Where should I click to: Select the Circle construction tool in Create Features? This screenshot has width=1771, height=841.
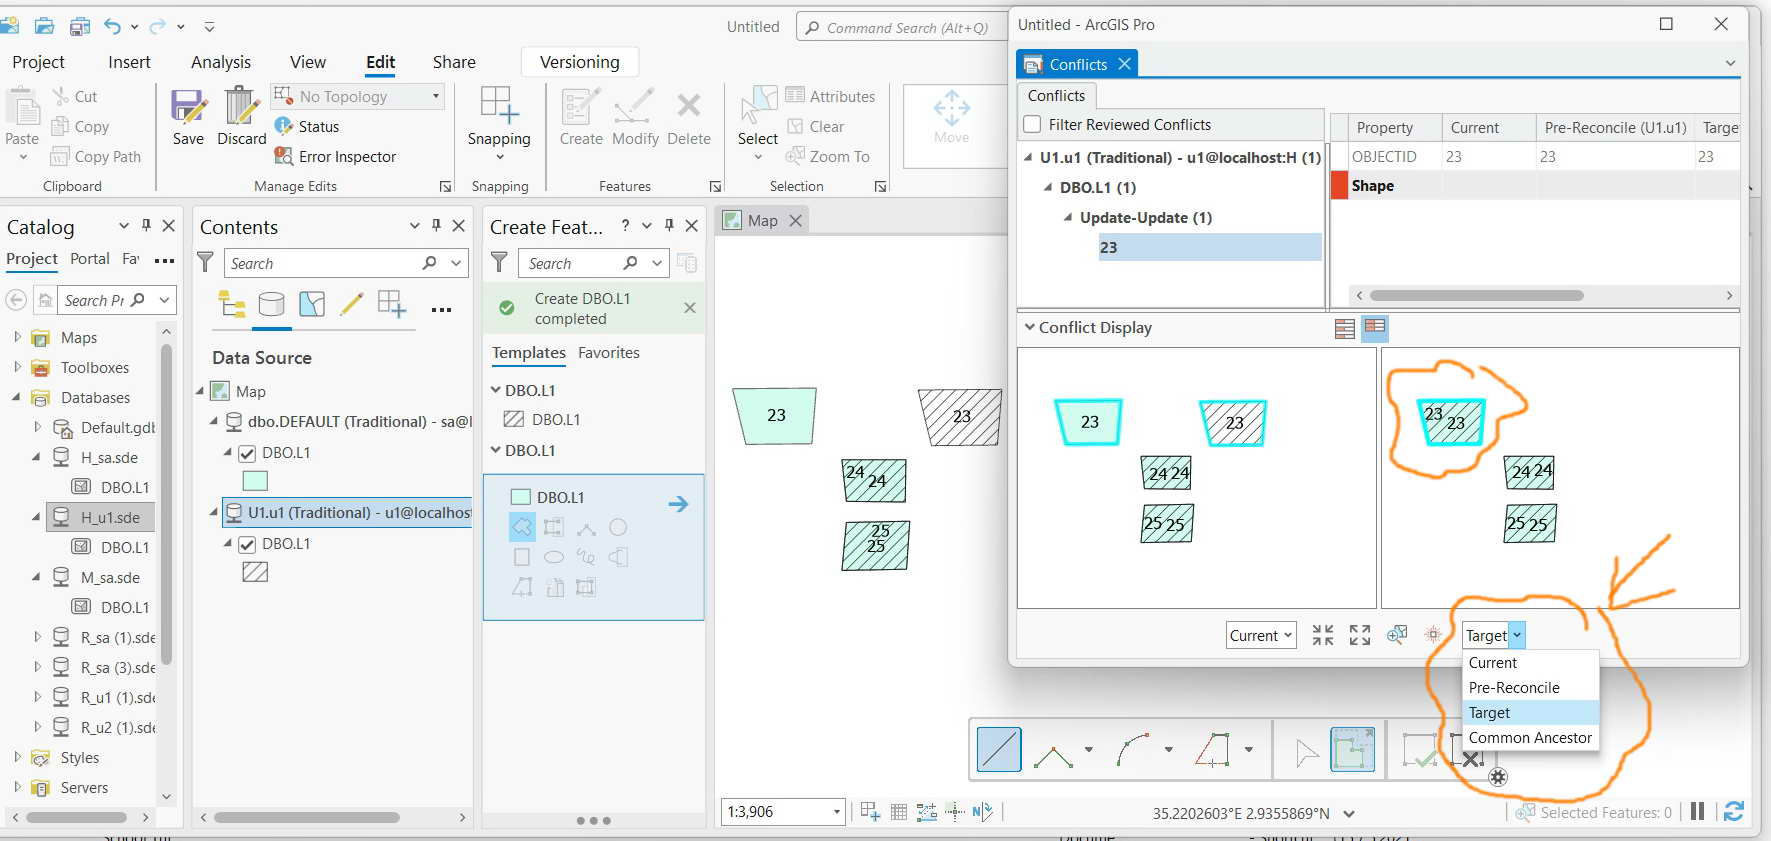(x=618, y=527)
